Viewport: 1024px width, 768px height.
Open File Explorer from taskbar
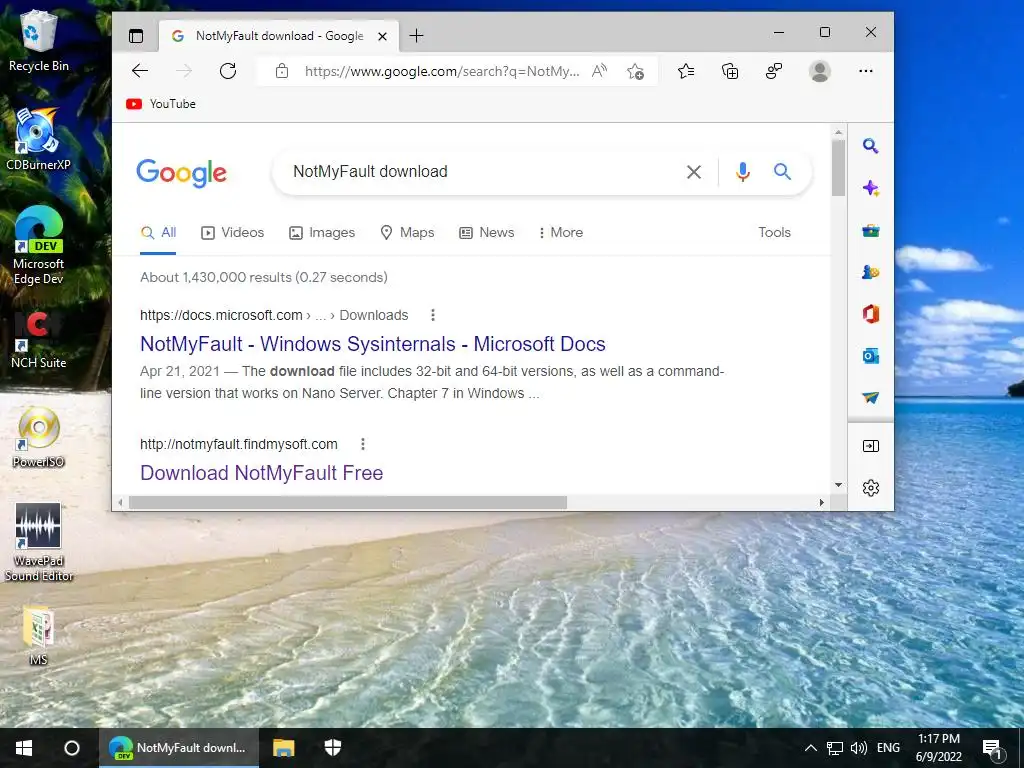[x=283, y=748]
